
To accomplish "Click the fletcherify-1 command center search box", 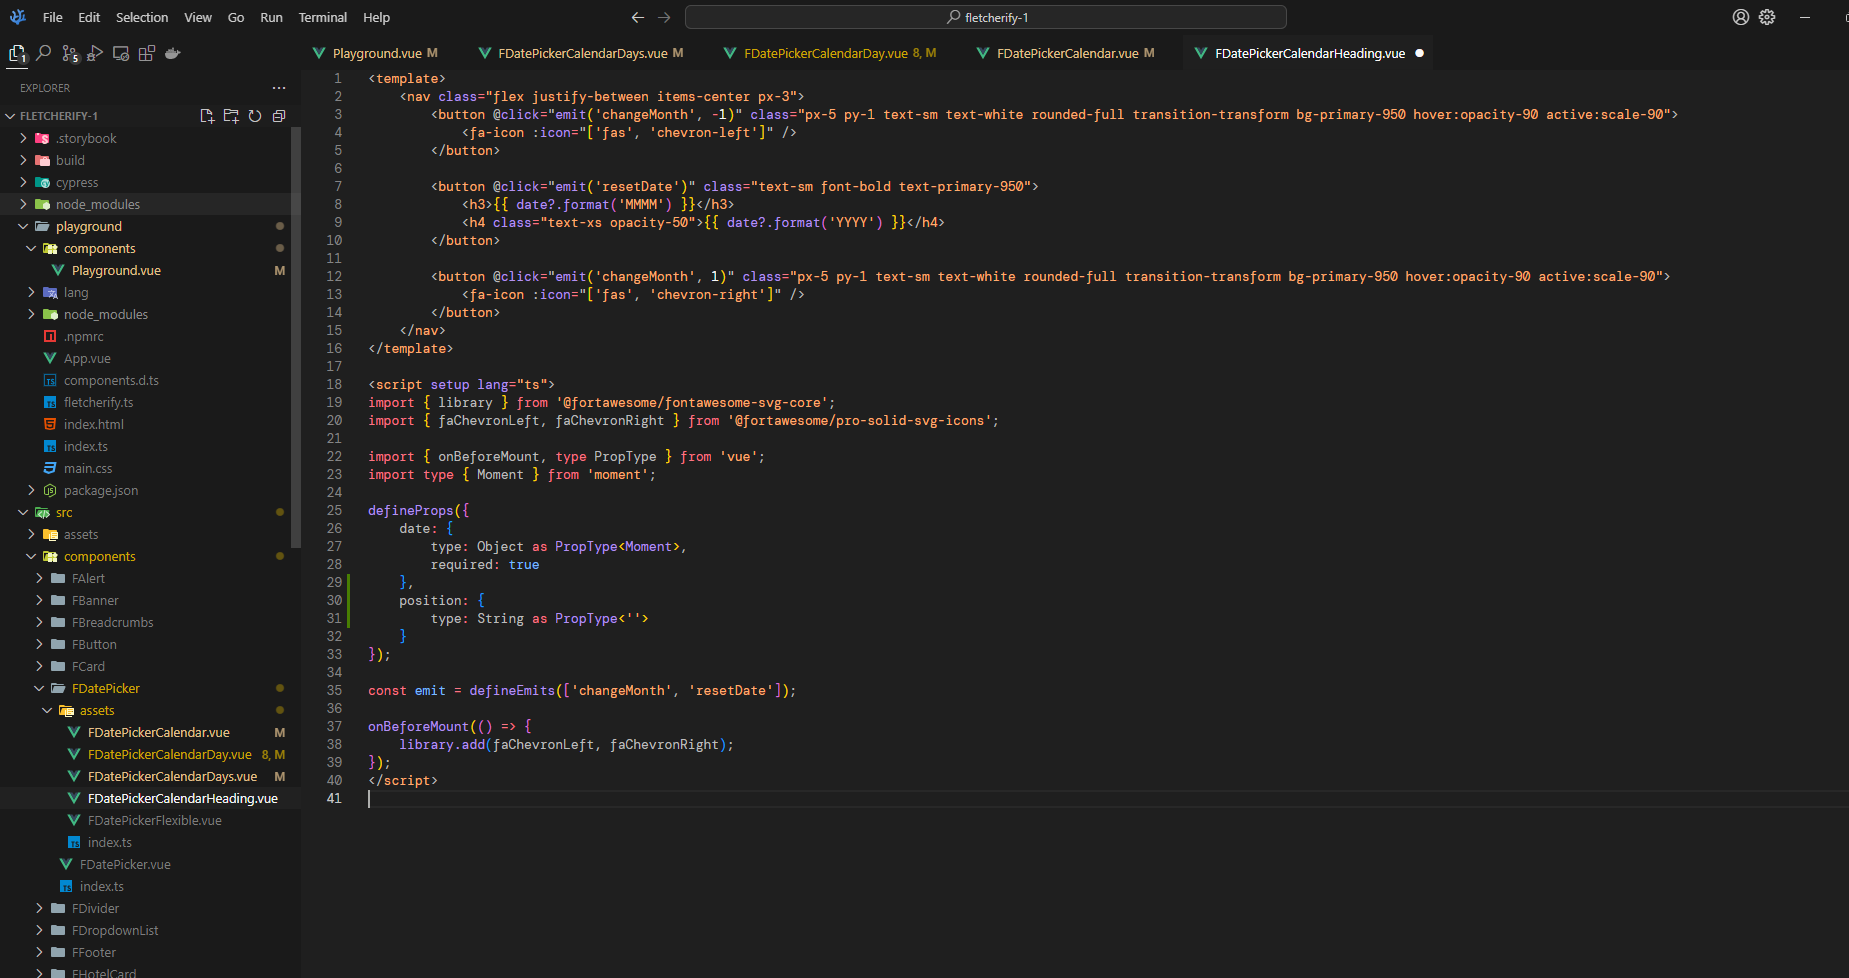I will (985, 17).
